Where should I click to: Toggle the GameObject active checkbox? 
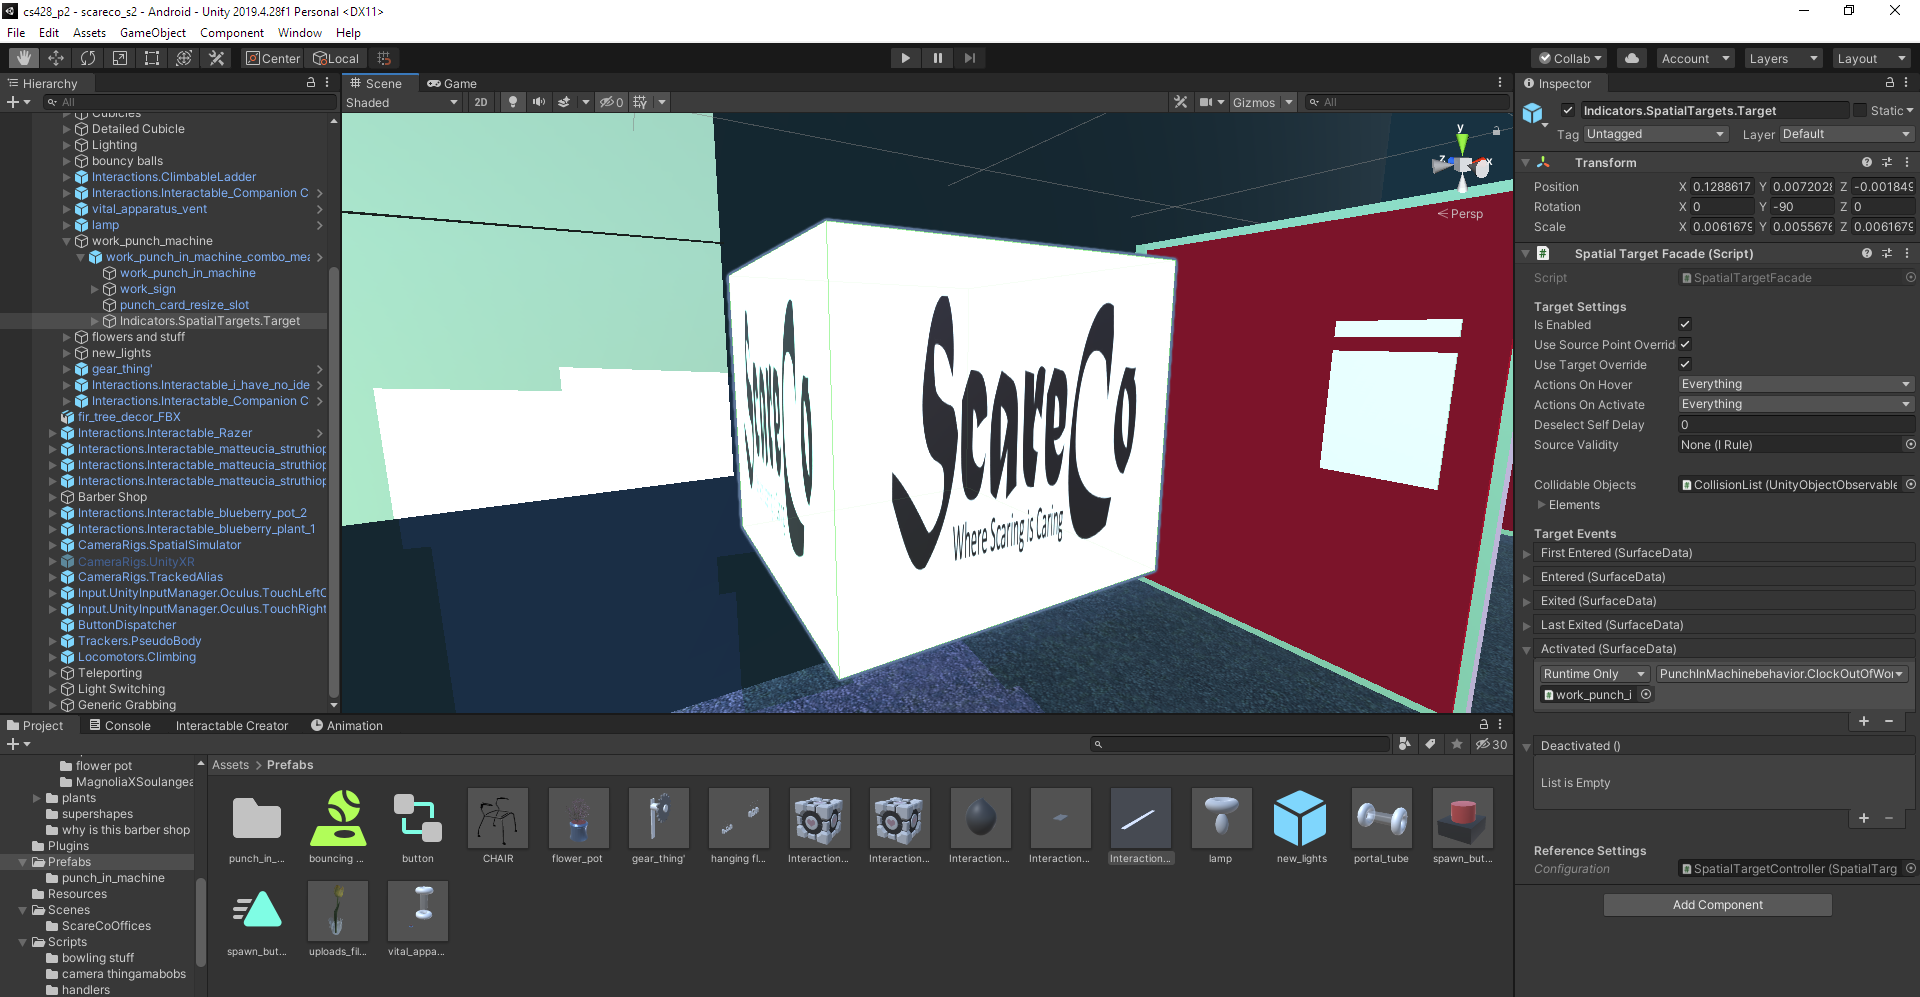pyautogui.click(x=1568, y=110)
